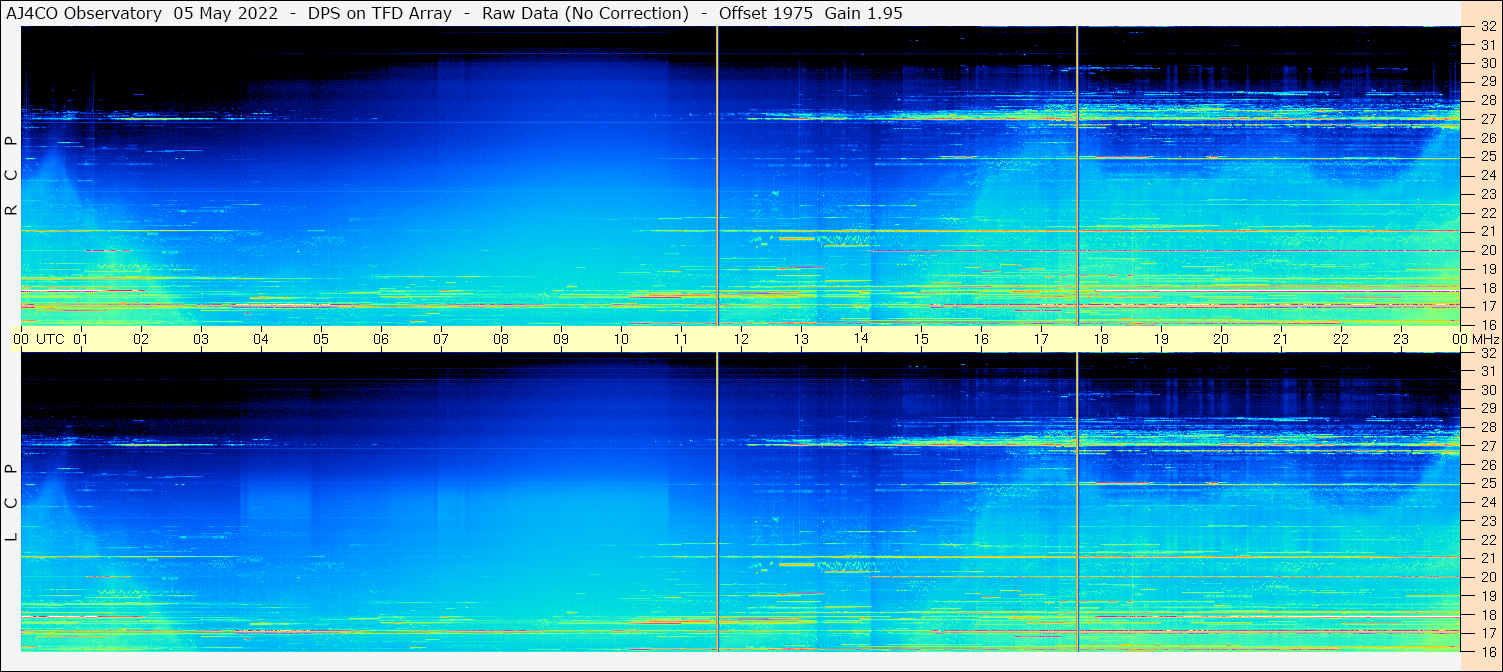Click "23" MHz tick of upper RCP panel
1503x672 pixels.
tap(1487, 195)
